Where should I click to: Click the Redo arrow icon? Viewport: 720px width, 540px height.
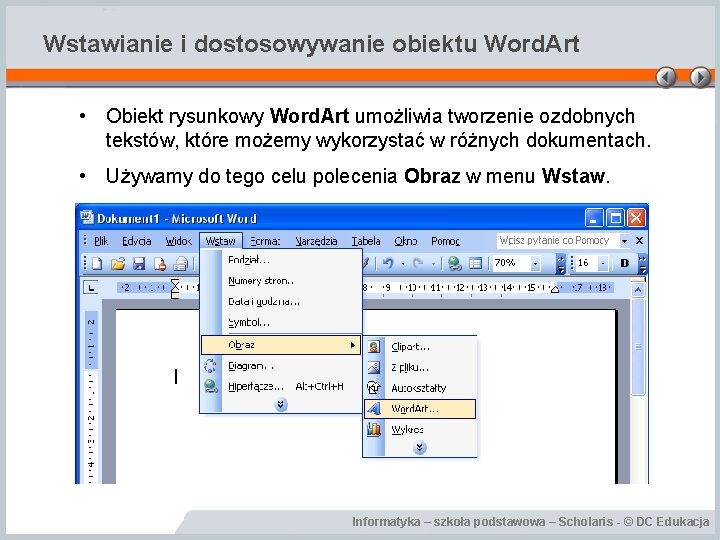[x=418, y=263]
